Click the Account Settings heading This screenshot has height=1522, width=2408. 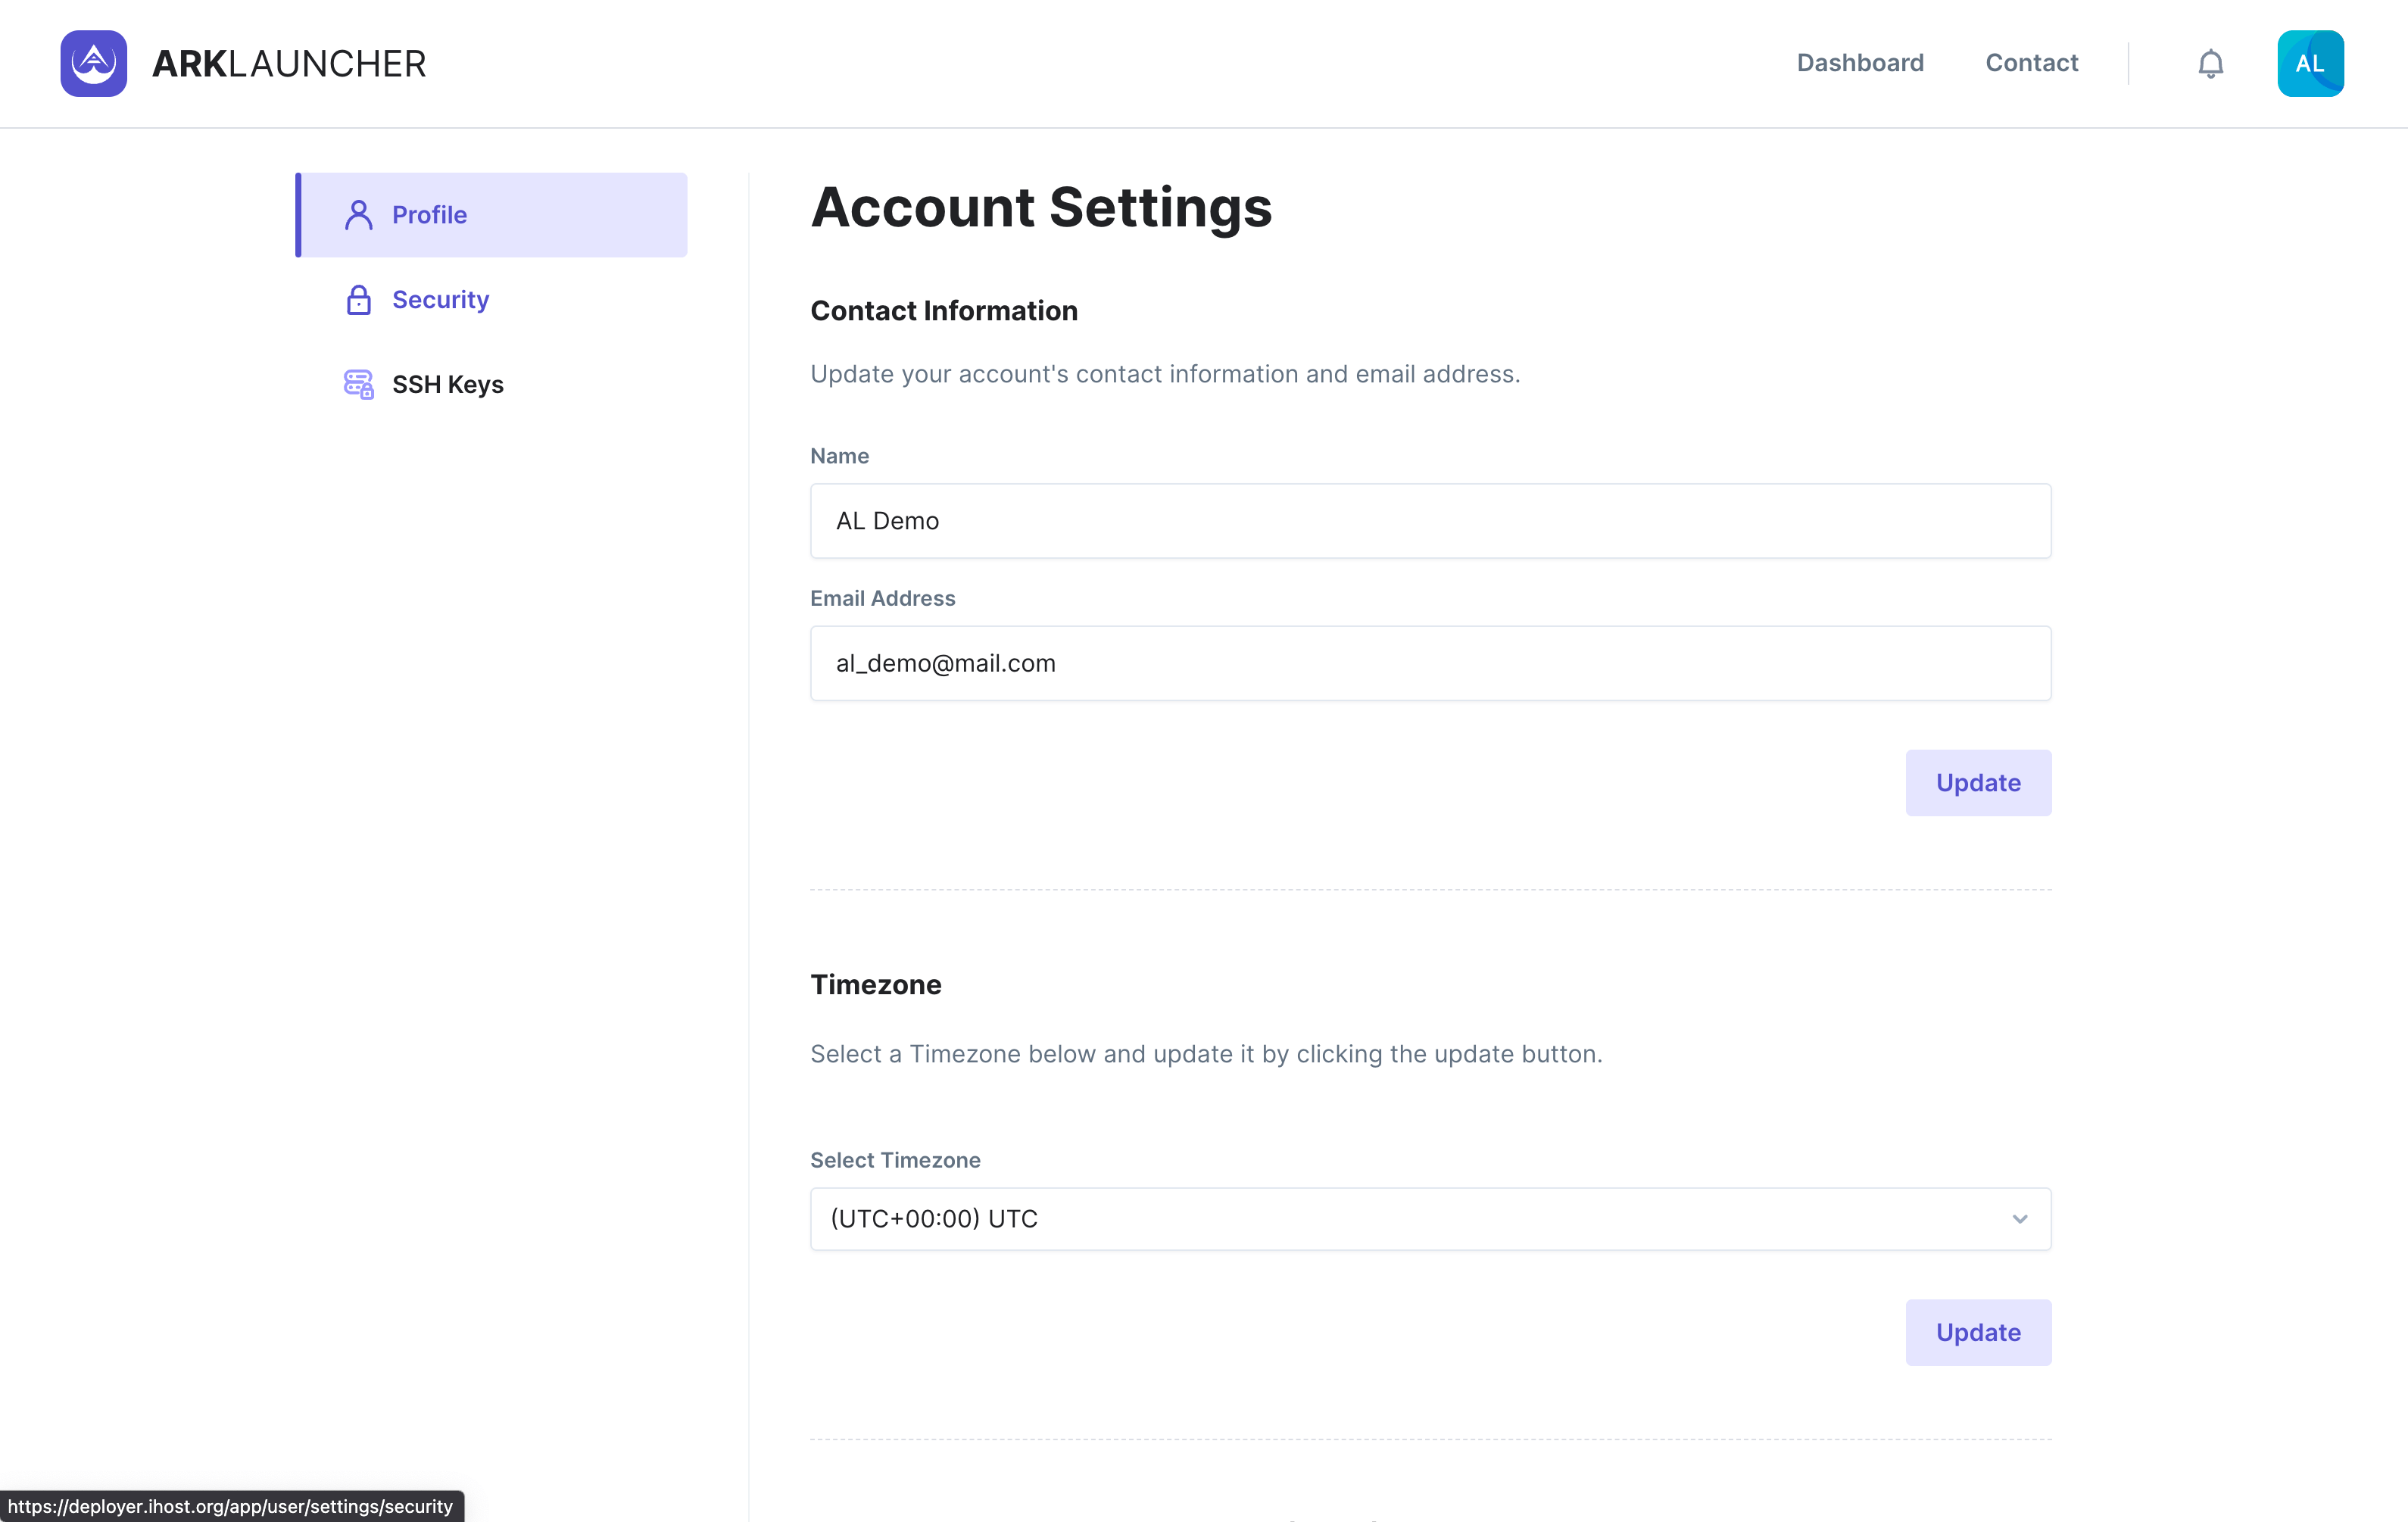click(x=1041, y=207)
